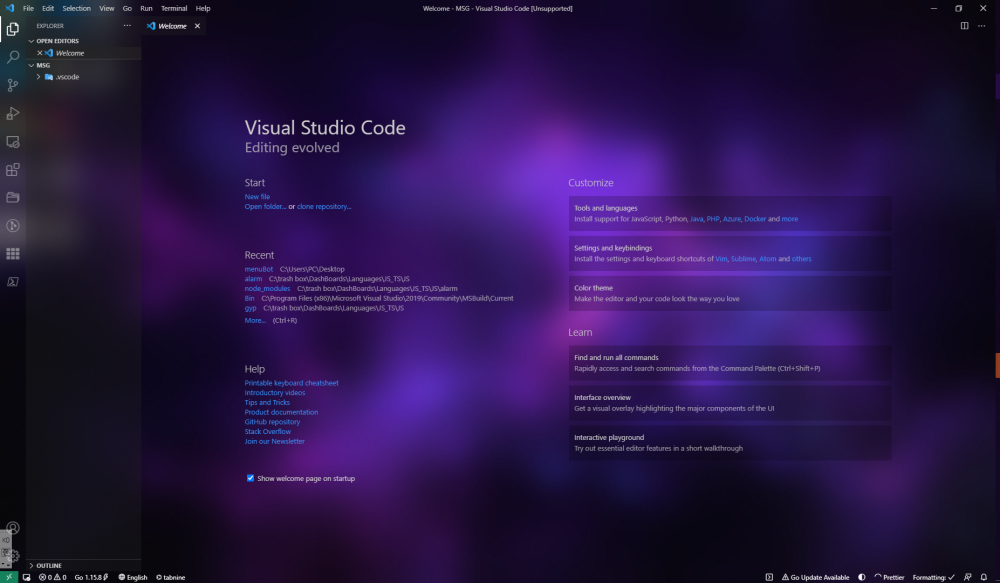
Task: Close Welcome in Open Editors list
Action: (x=40, y=53)
